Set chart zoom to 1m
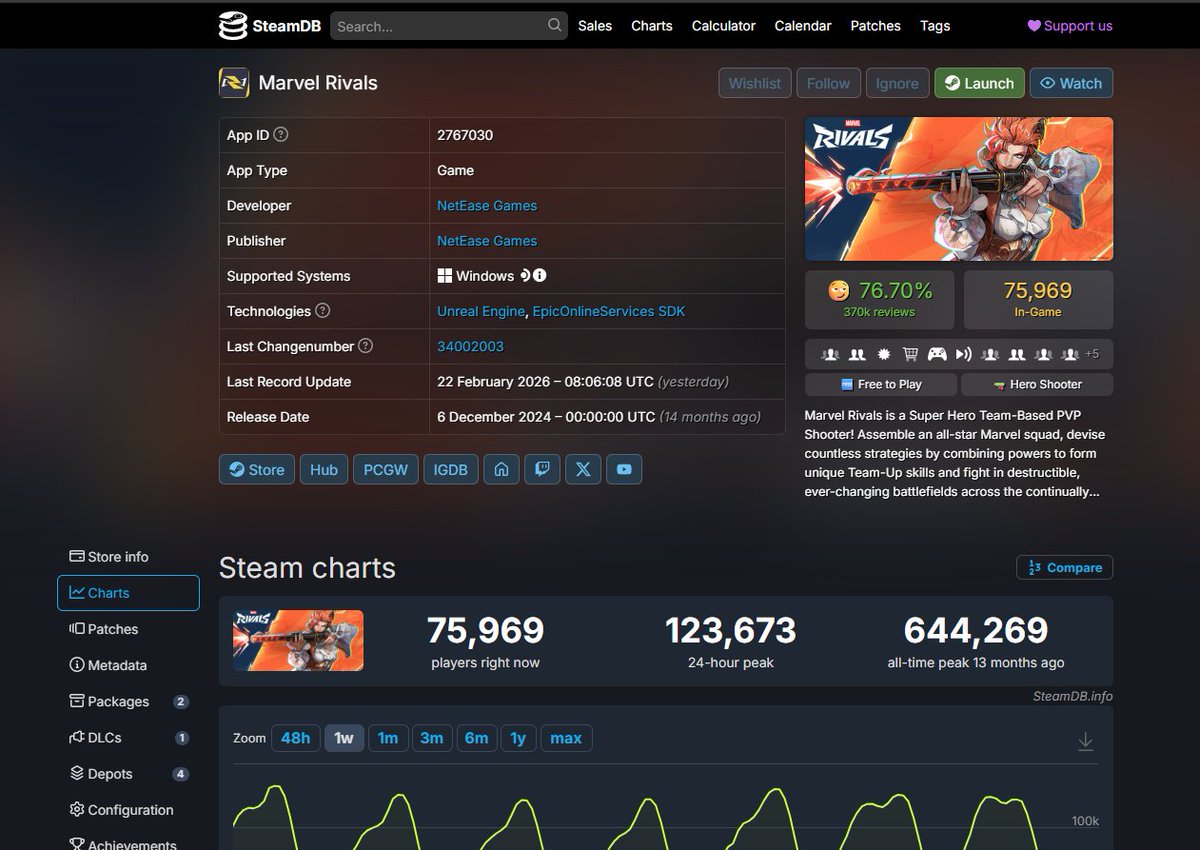The width and height of the screenshot is (1200, 850). (x=388, y=738)
